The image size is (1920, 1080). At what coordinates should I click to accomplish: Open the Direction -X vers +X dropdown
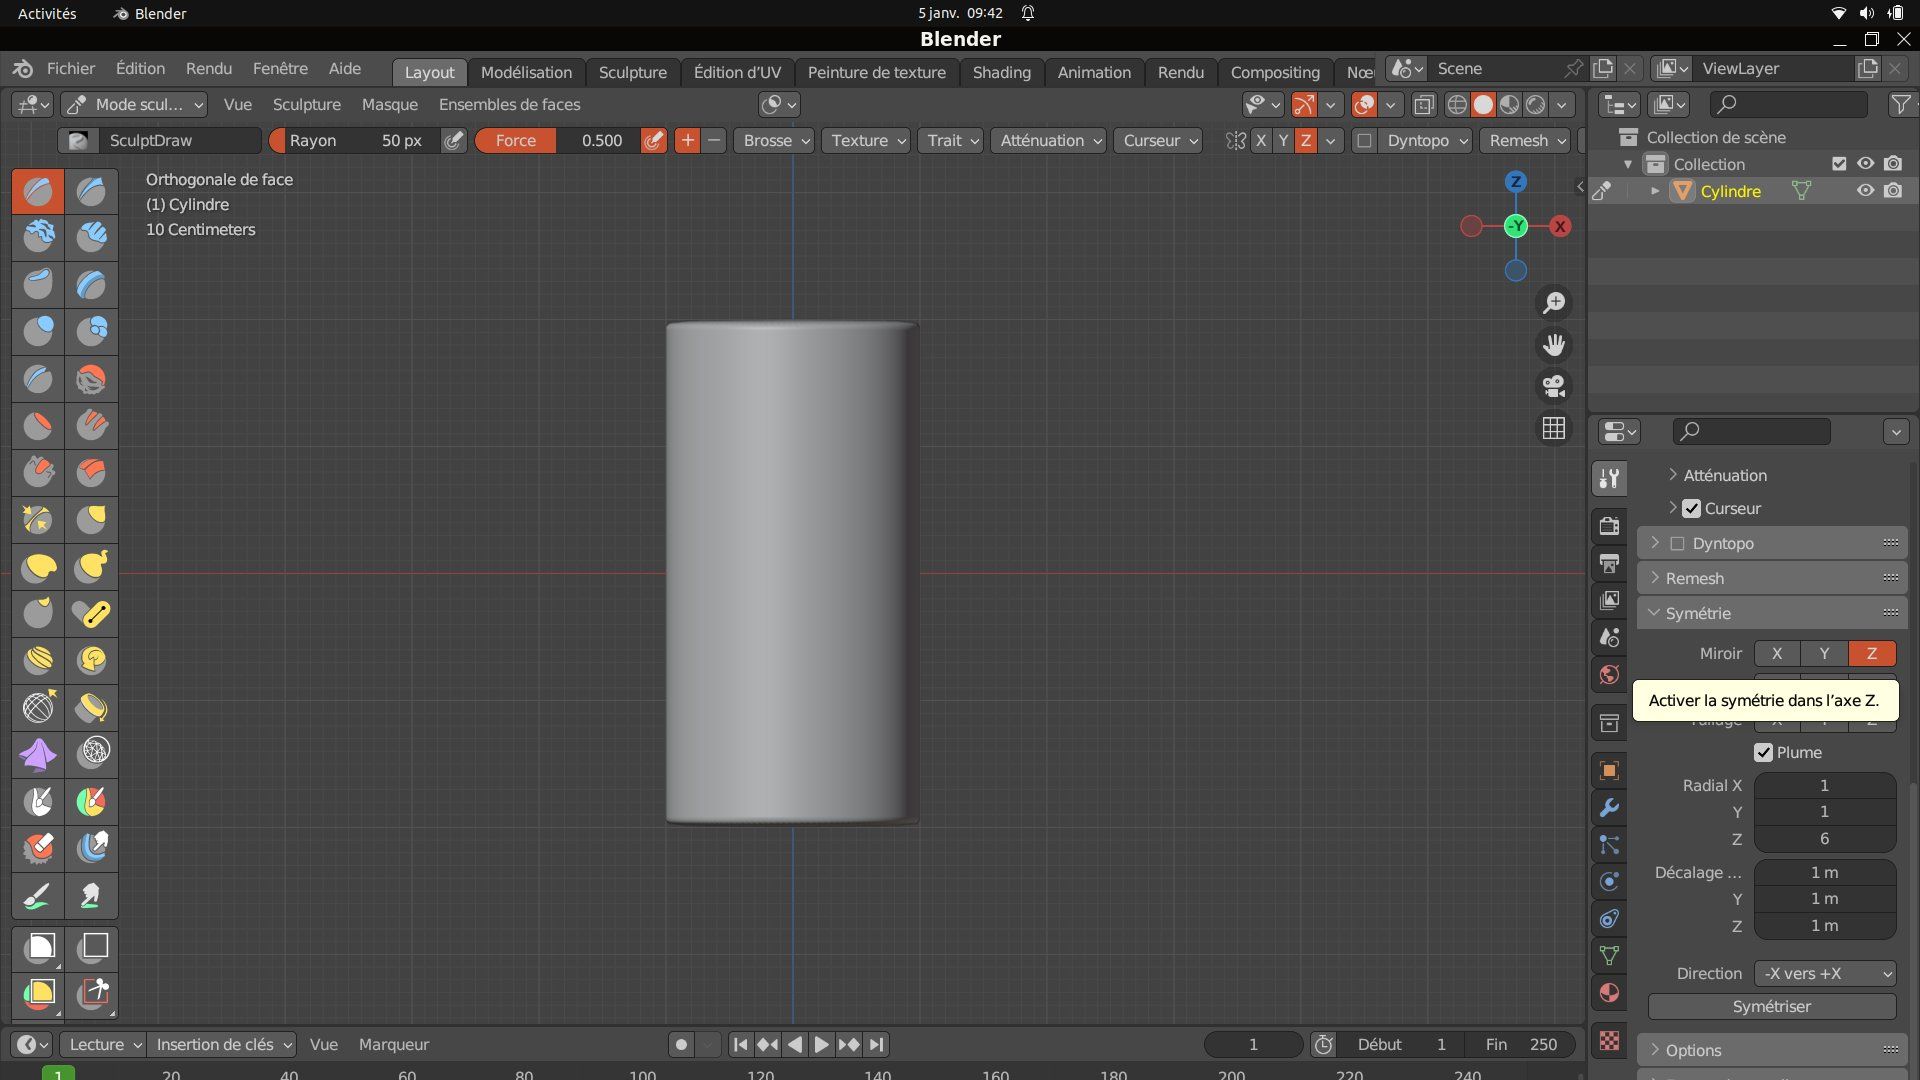(x=1825, y=973)
